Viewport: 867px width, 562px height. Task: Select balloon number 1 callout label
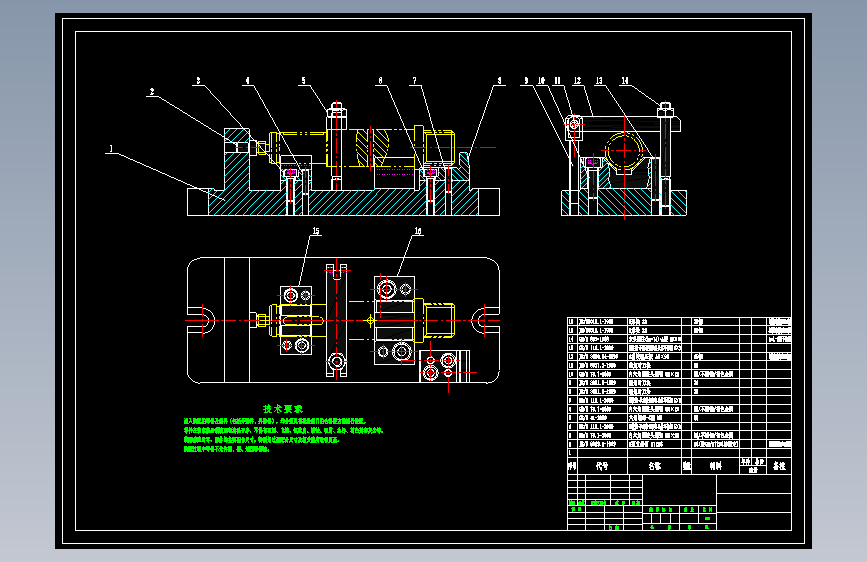(111, 149)
